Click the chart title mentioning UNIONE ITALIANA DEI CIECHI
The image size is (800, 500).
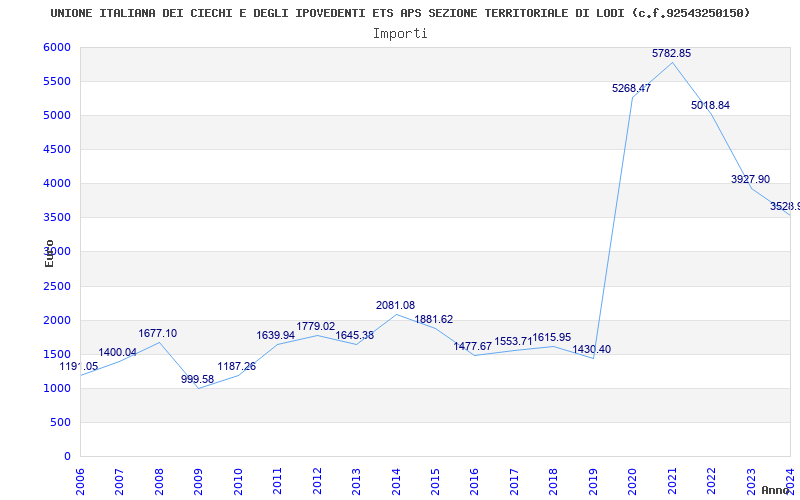(x=400, y=13)
